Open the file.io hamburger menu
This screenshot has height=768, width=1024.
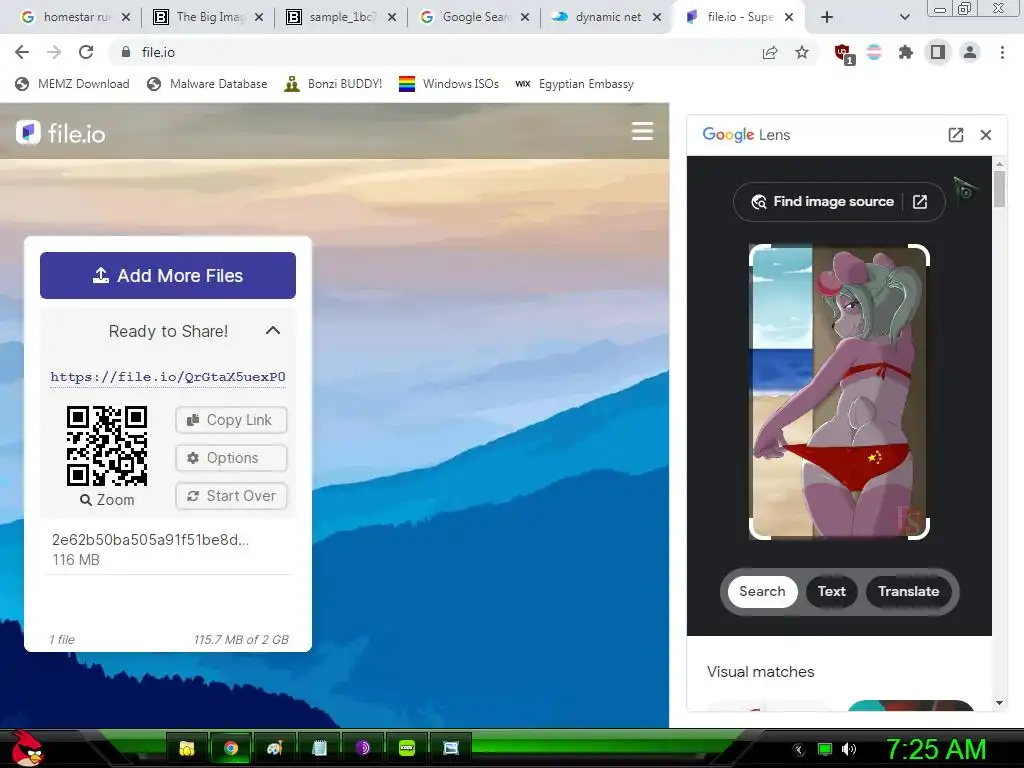pyautogui.click(x=643, y=131)
